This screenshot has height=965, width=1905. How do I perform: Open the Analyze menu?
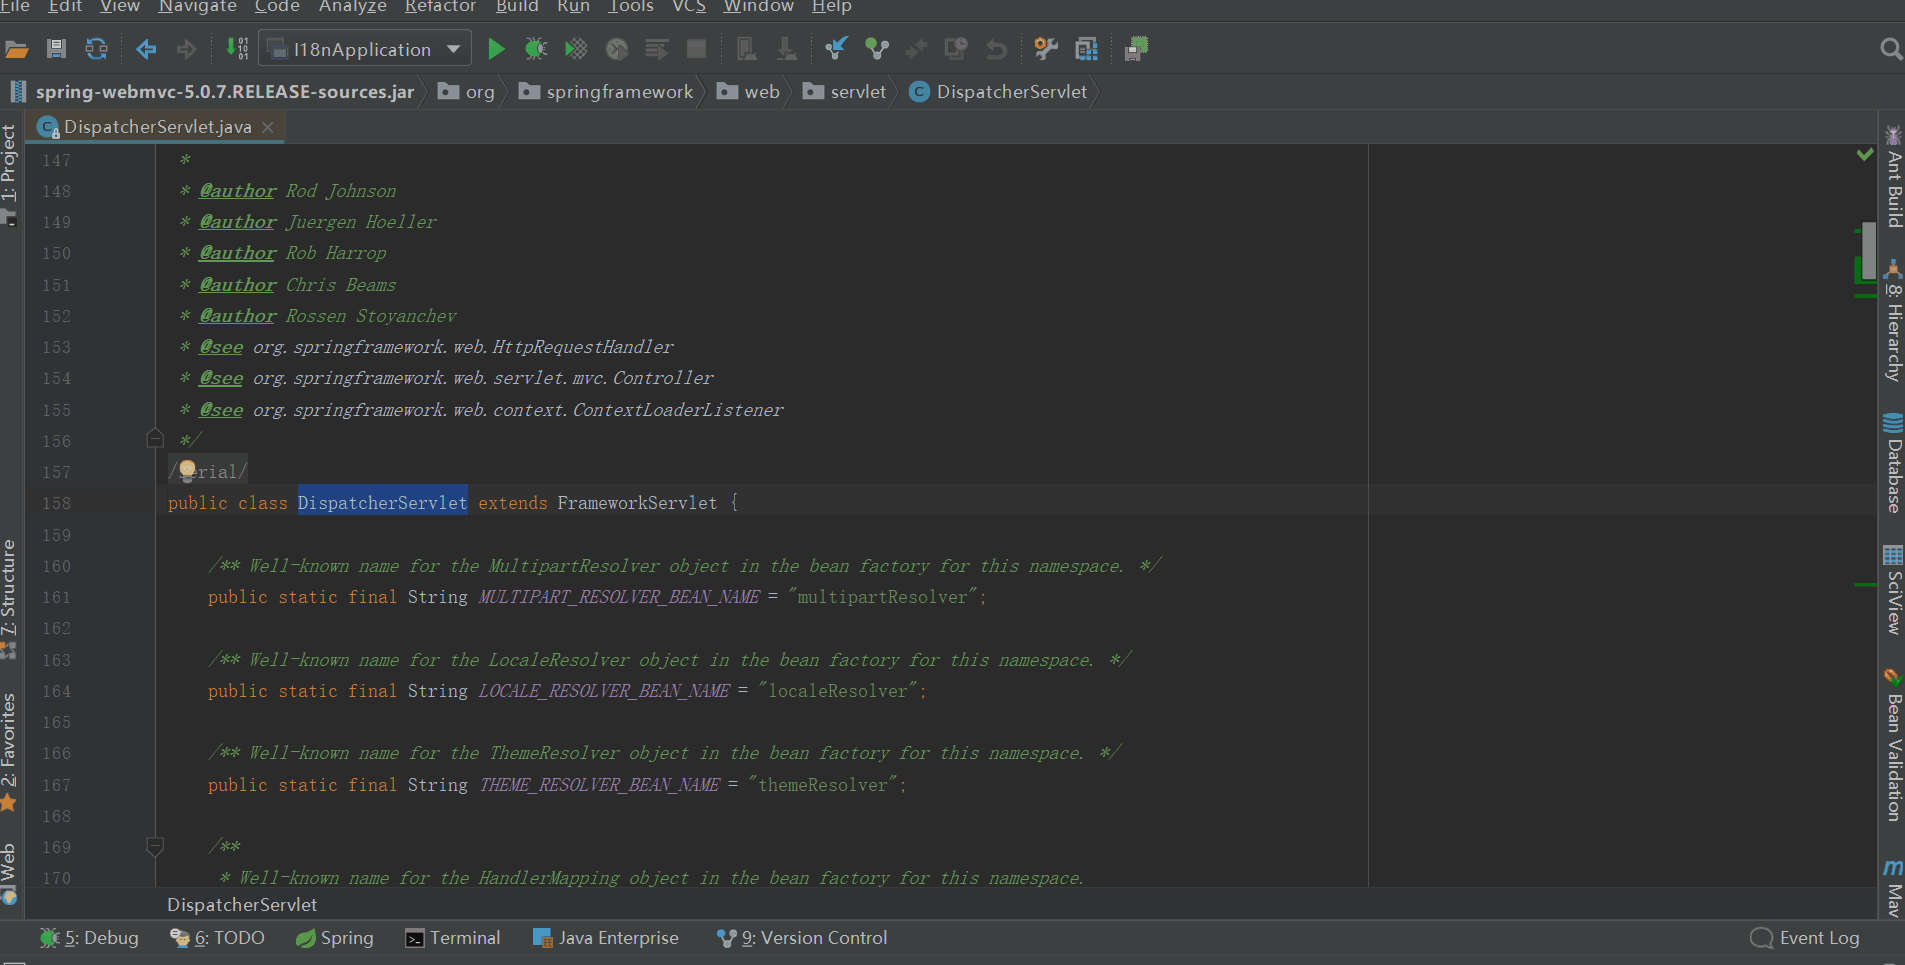[x=353, y=7]
